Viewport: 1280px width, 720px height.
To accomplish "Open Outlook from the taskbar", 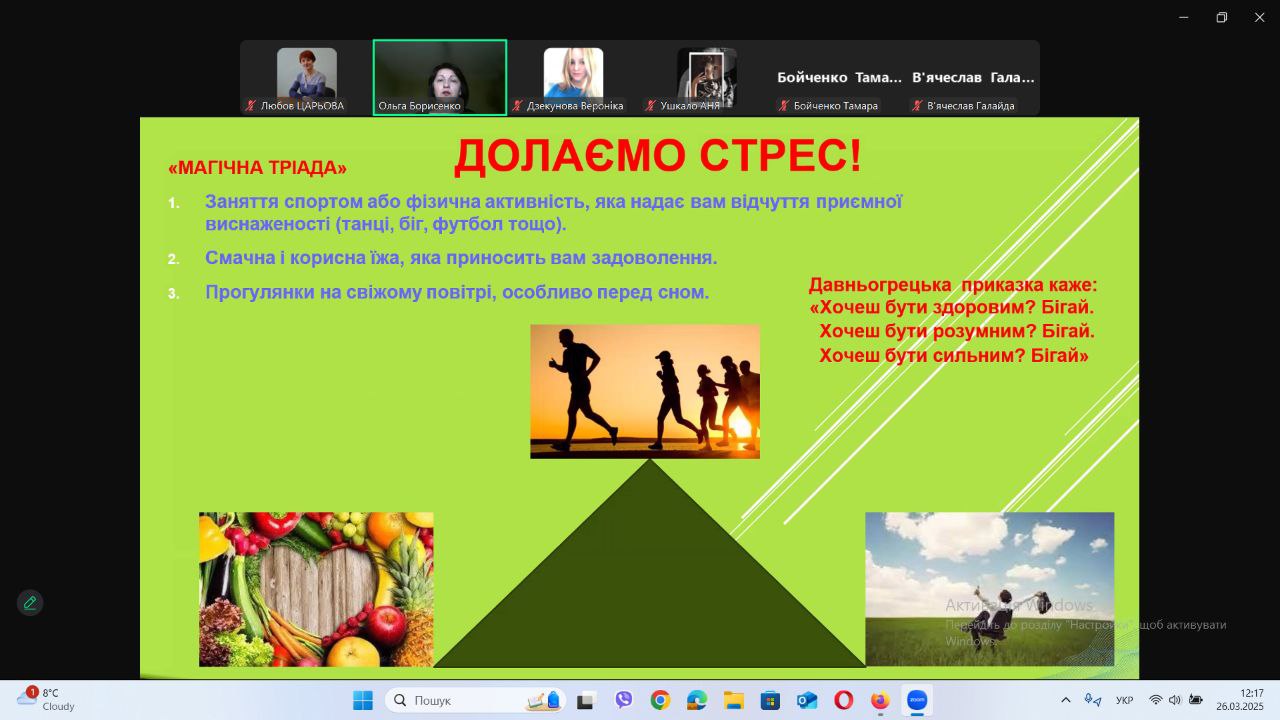I will [x=807, y=700].
